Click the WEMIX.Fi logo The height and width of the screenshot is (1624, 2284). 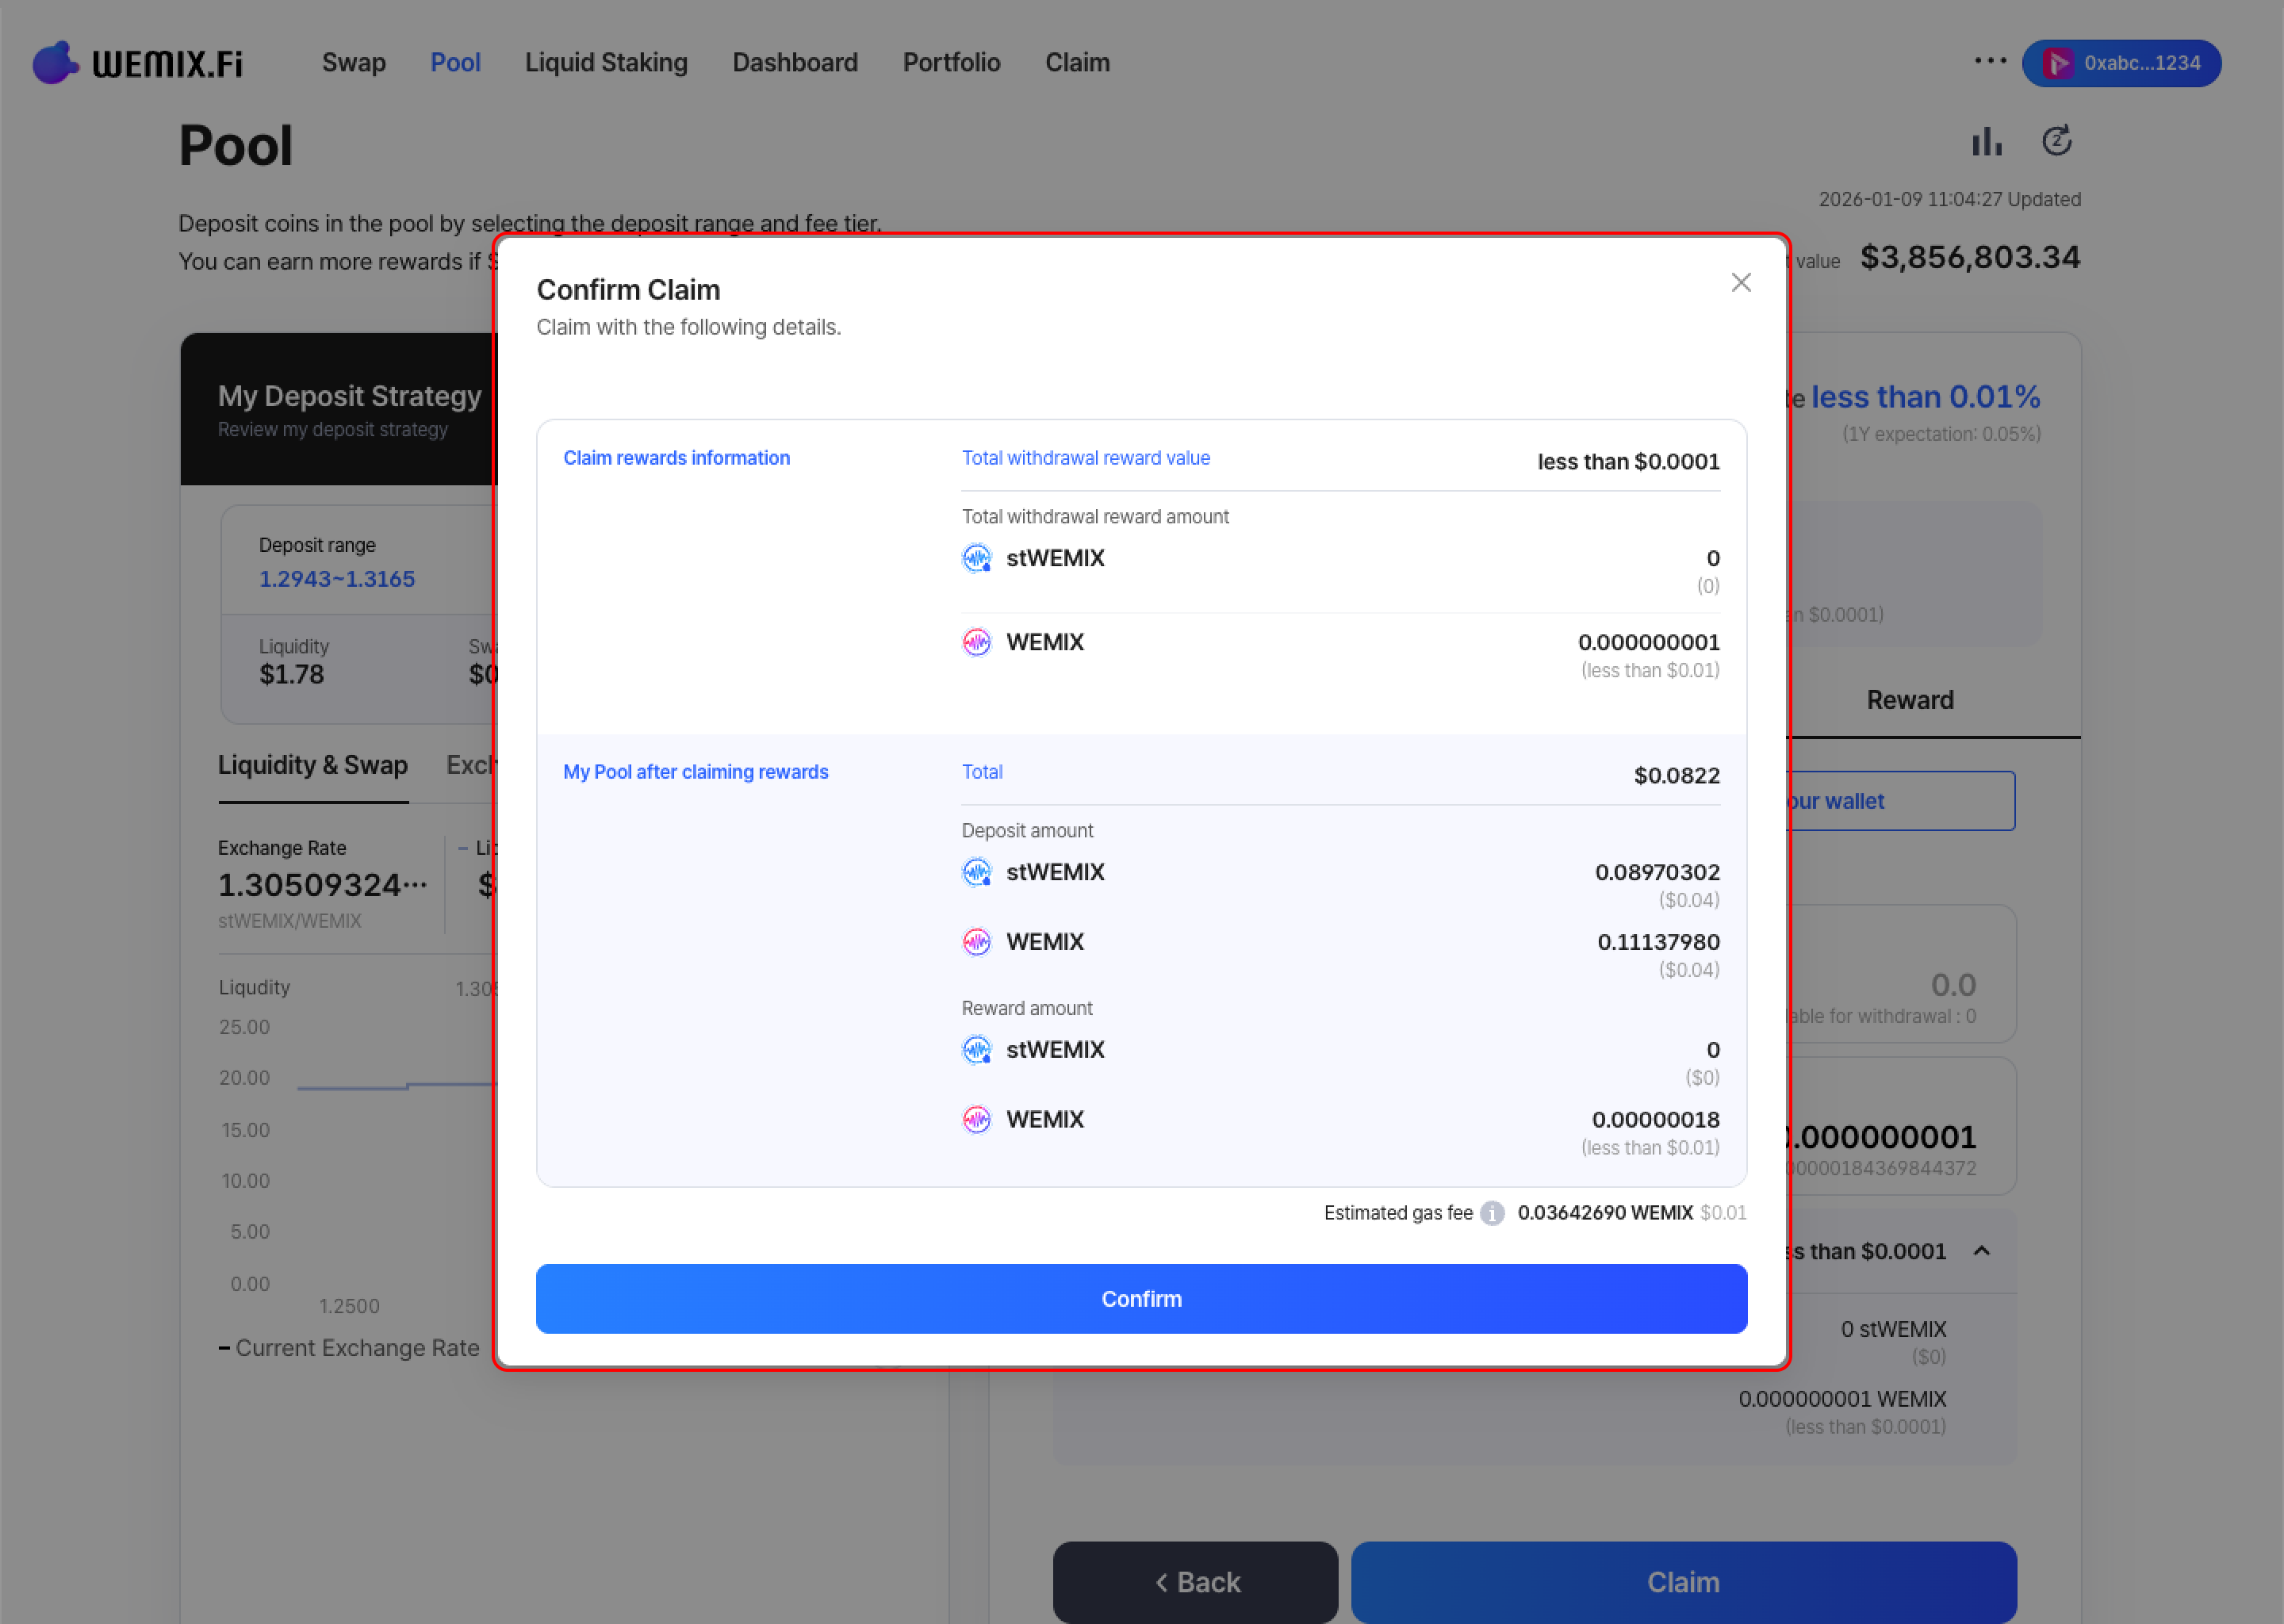(138, 63)
